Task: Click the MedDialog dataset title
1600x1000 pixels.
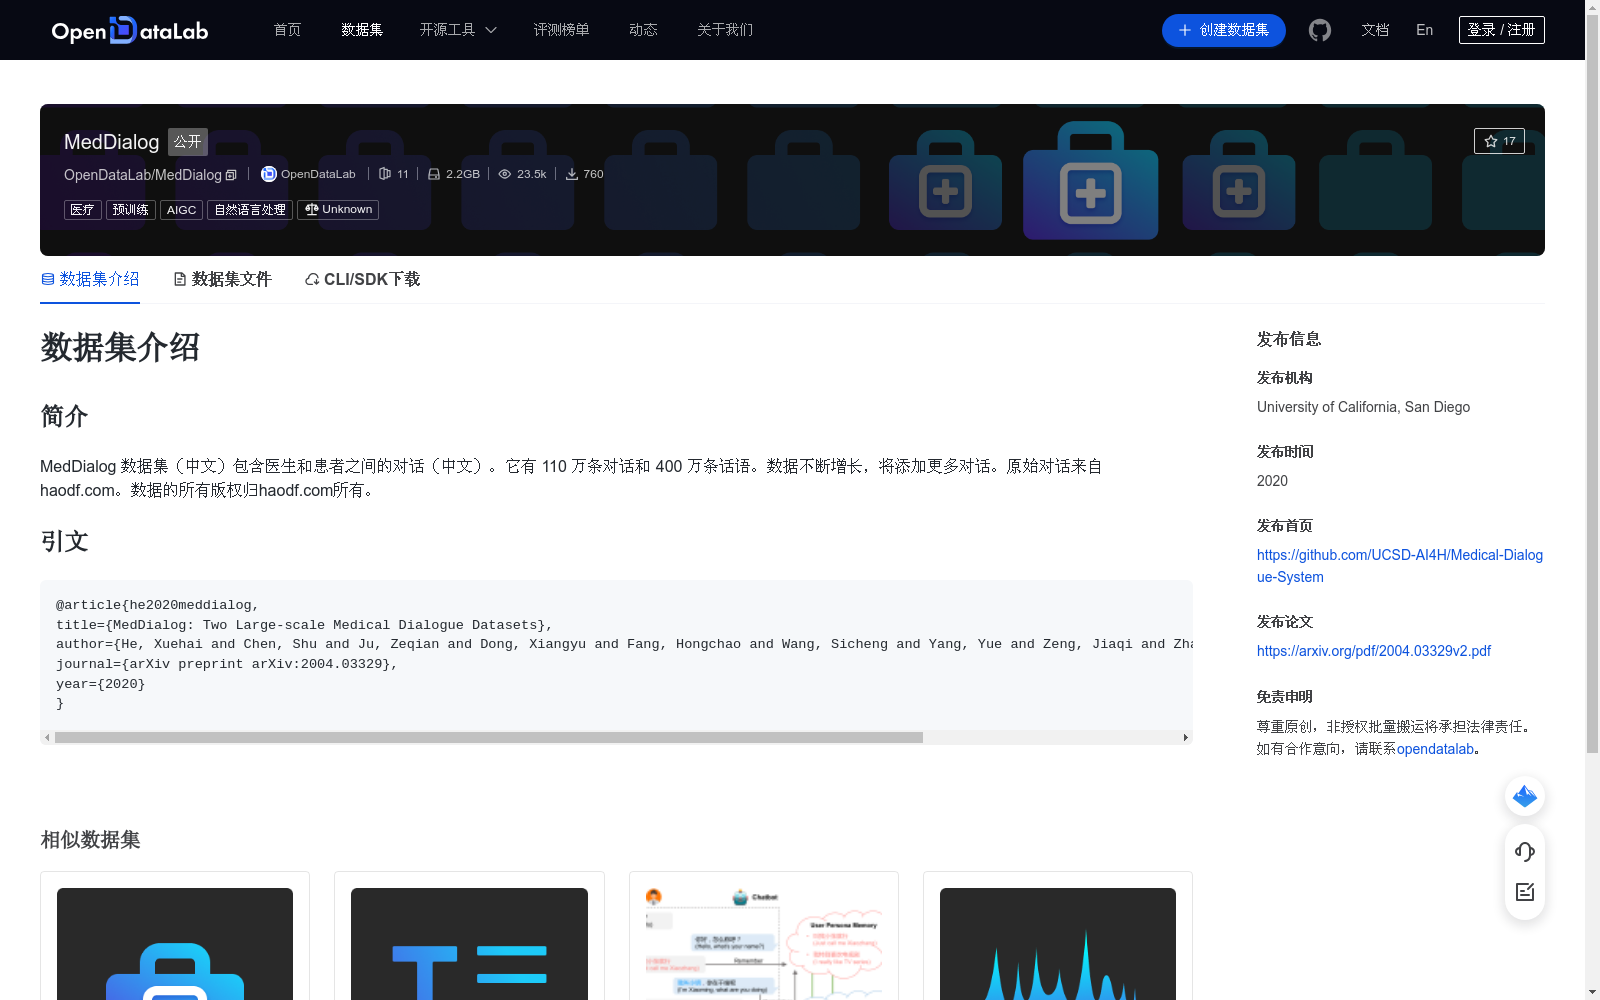Action: (112, 142)
